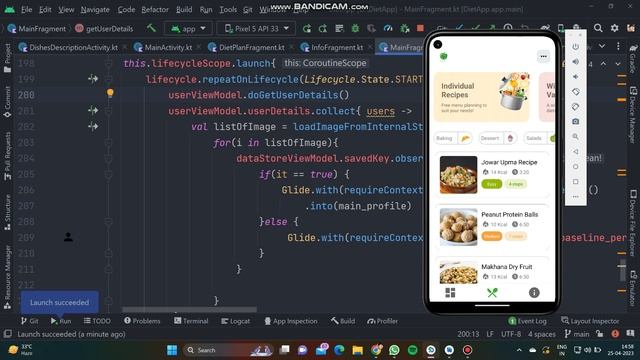Viewport: 640px width, 360px height.
Task: Open the File menu
Action: tap(27, 9)
